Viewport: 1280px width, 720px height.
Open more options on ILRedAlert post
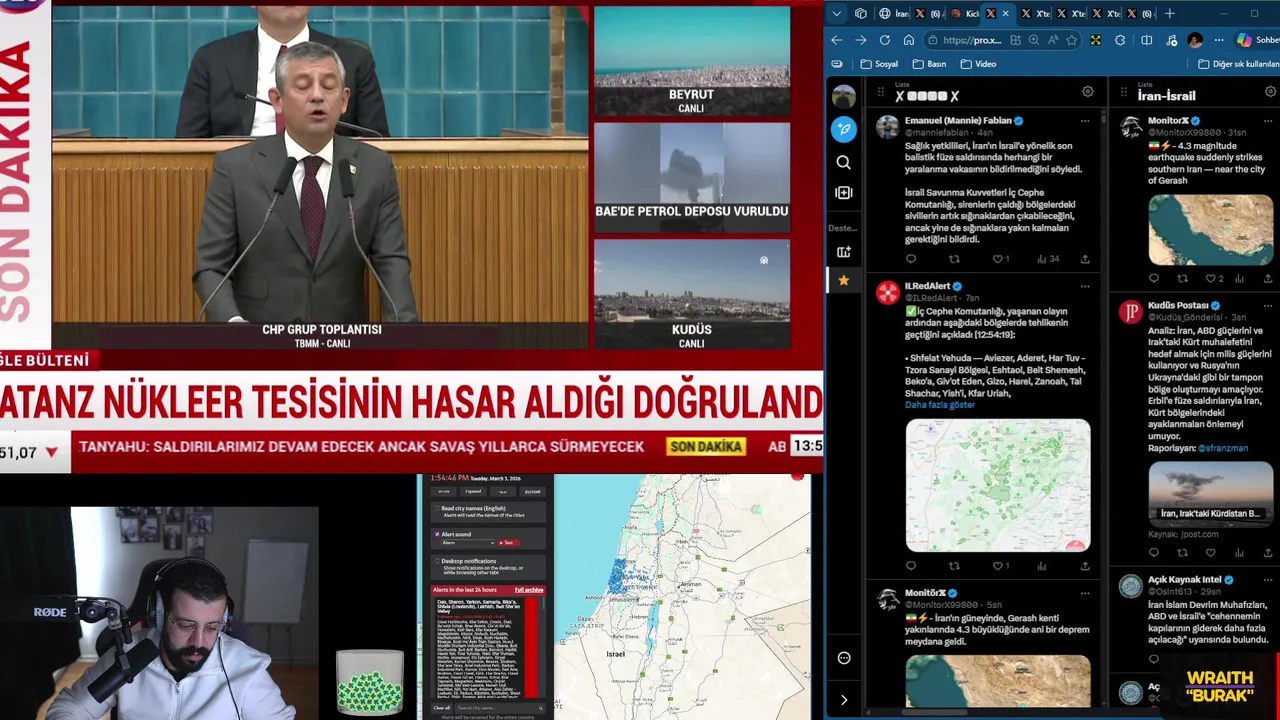(x=1085, y=286)
